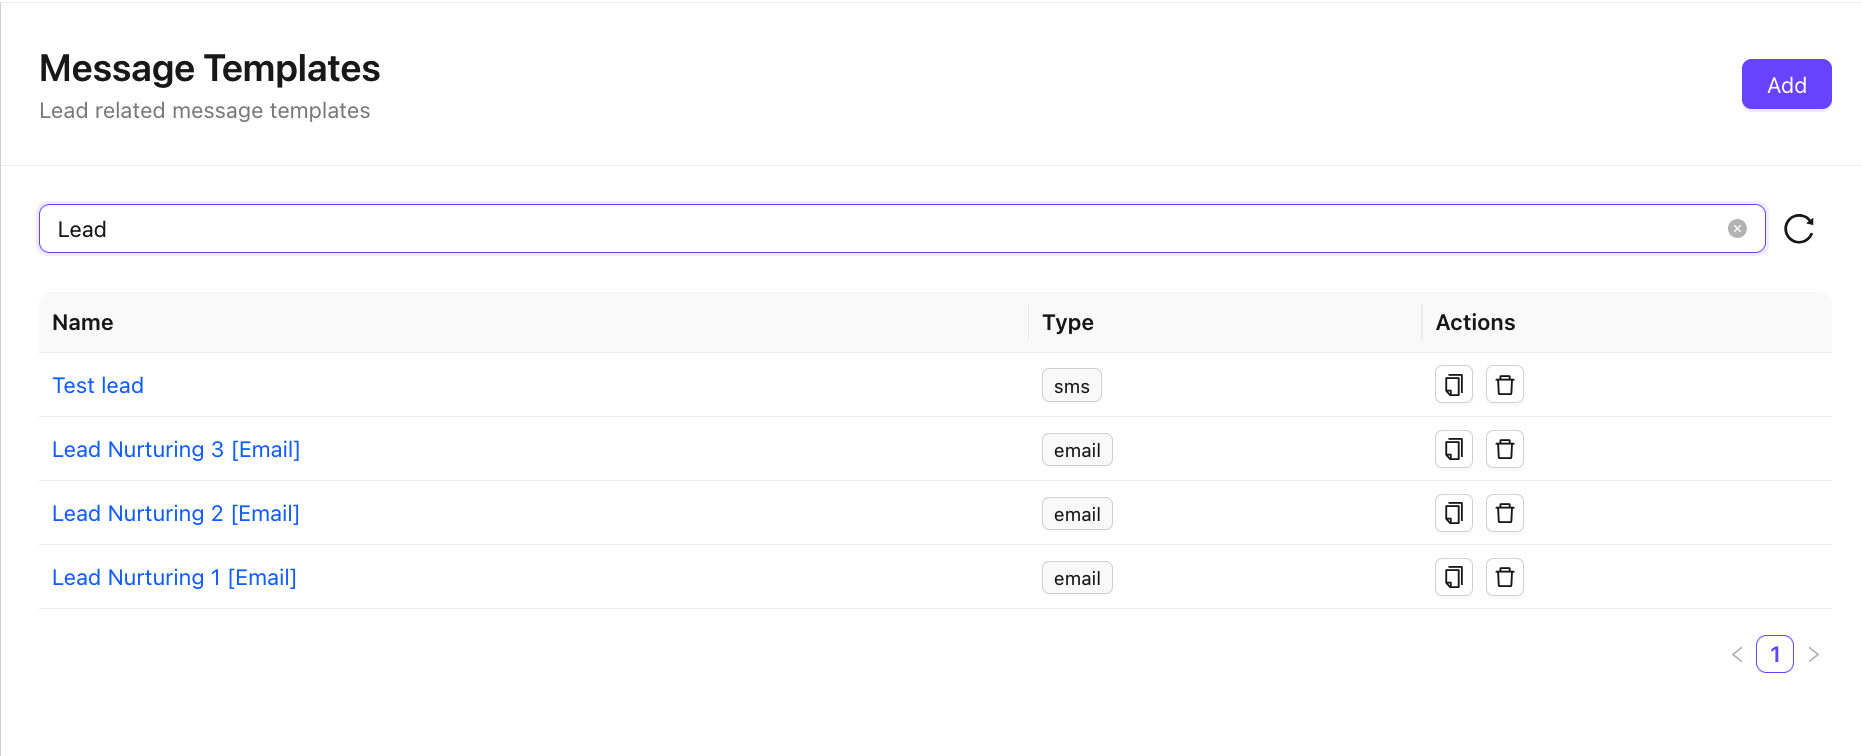This screenshot has width=1862, height=756.
Task: Refresh the message templates list
Action: [x=1798, y=229]
